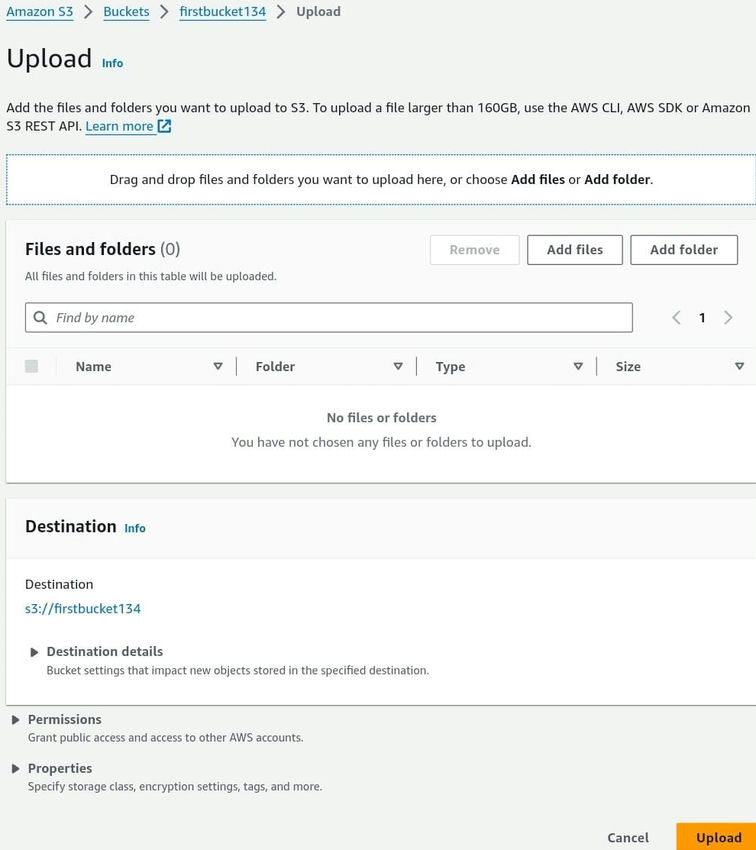Expand the Permissions section
The height and width of the screenshot is (850, 756).
coord(15,719)
